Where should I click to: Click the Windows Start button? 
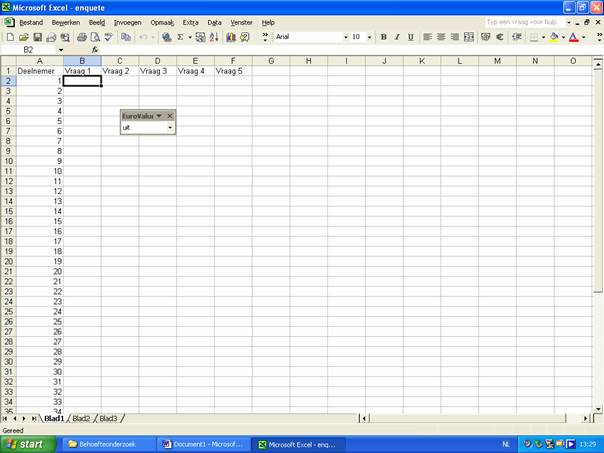pyautogui.click(x=28, y=444)
